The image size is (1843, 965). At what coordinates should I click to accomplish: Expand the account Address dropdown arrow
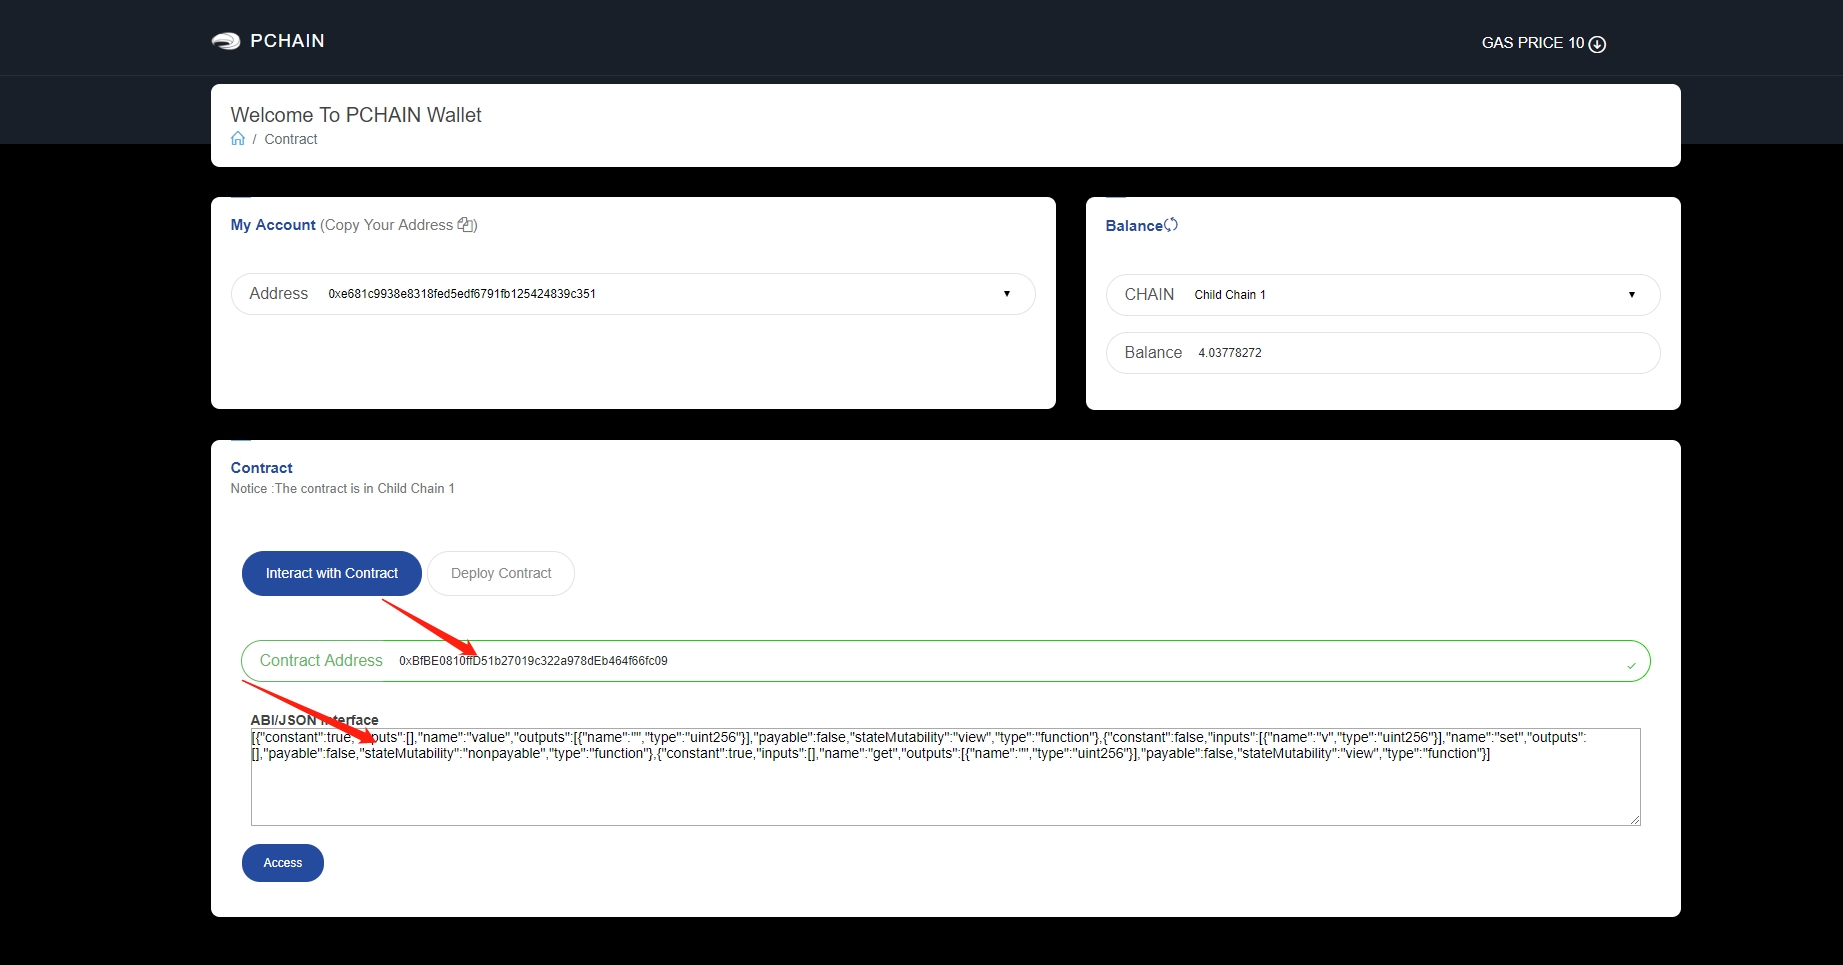1007,294
